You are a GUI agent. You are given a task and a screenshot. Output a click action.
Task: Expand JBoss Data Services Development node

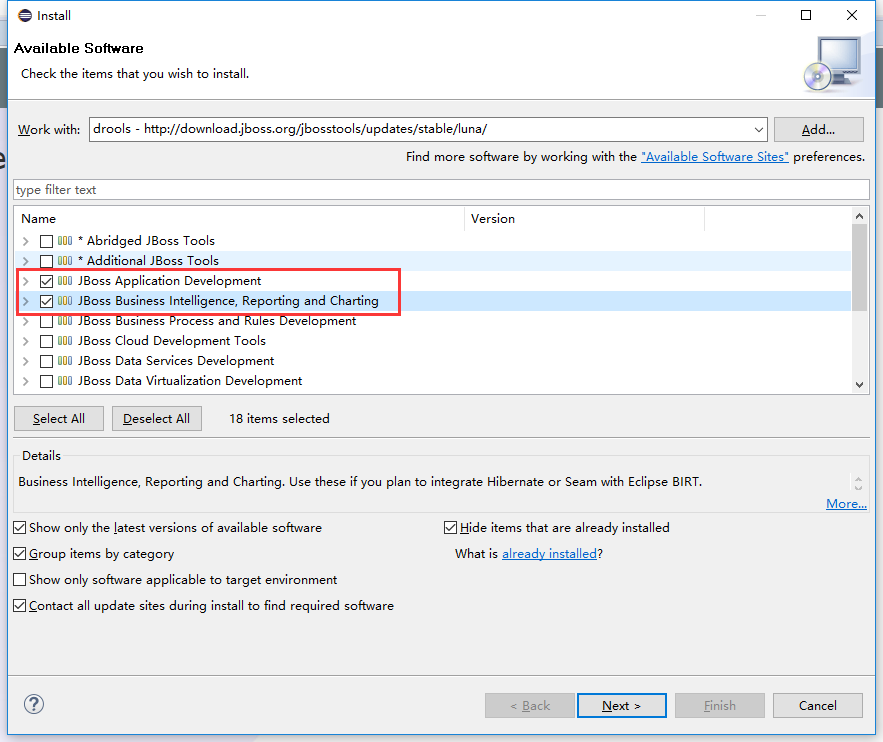pos(25,361)
